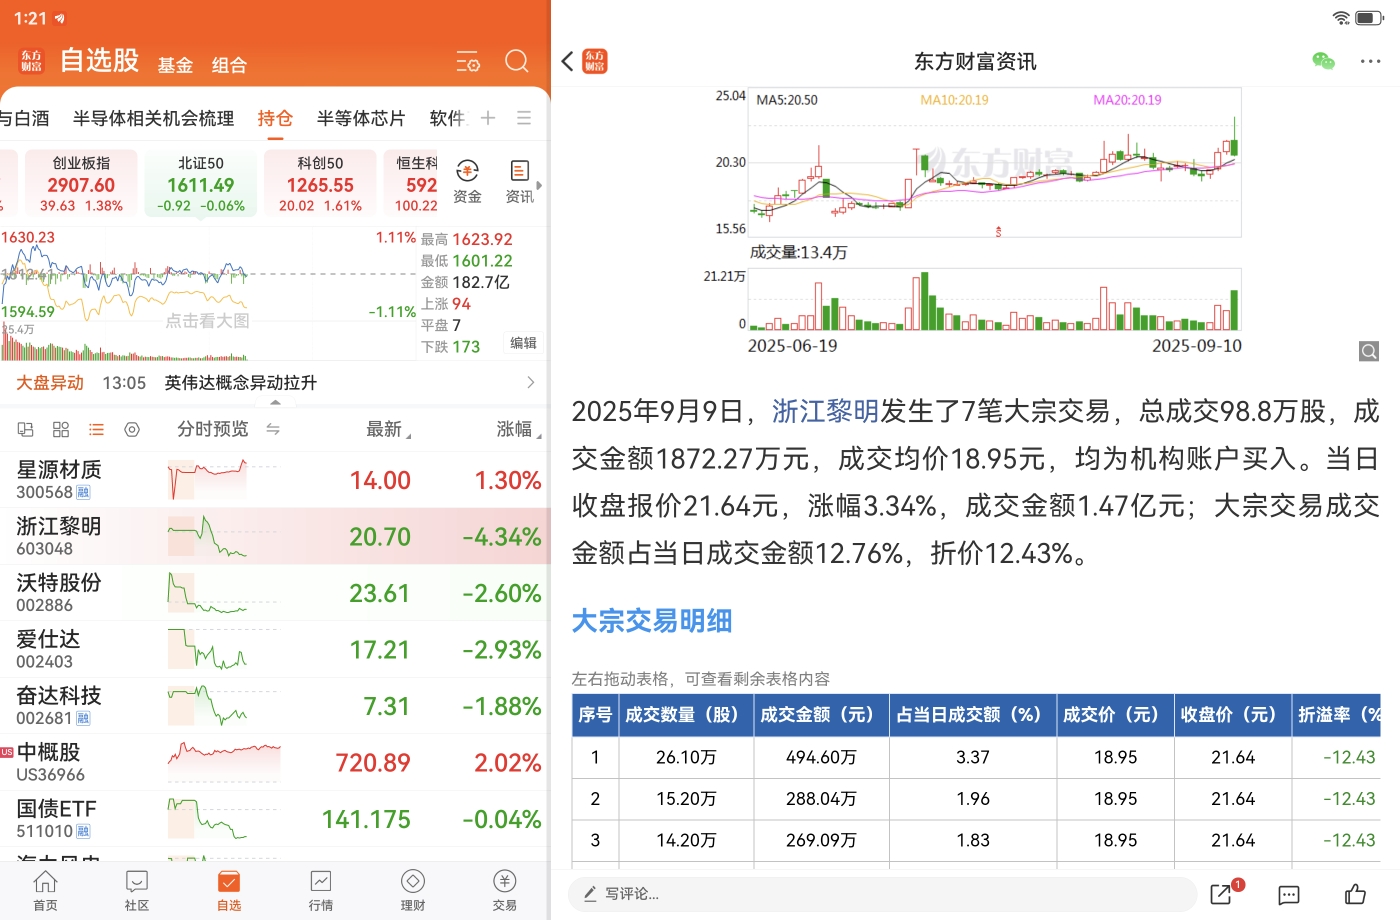Tap the circular target display icon
The width and height of the screenshot is (1400, 920).
coord(132,429)
